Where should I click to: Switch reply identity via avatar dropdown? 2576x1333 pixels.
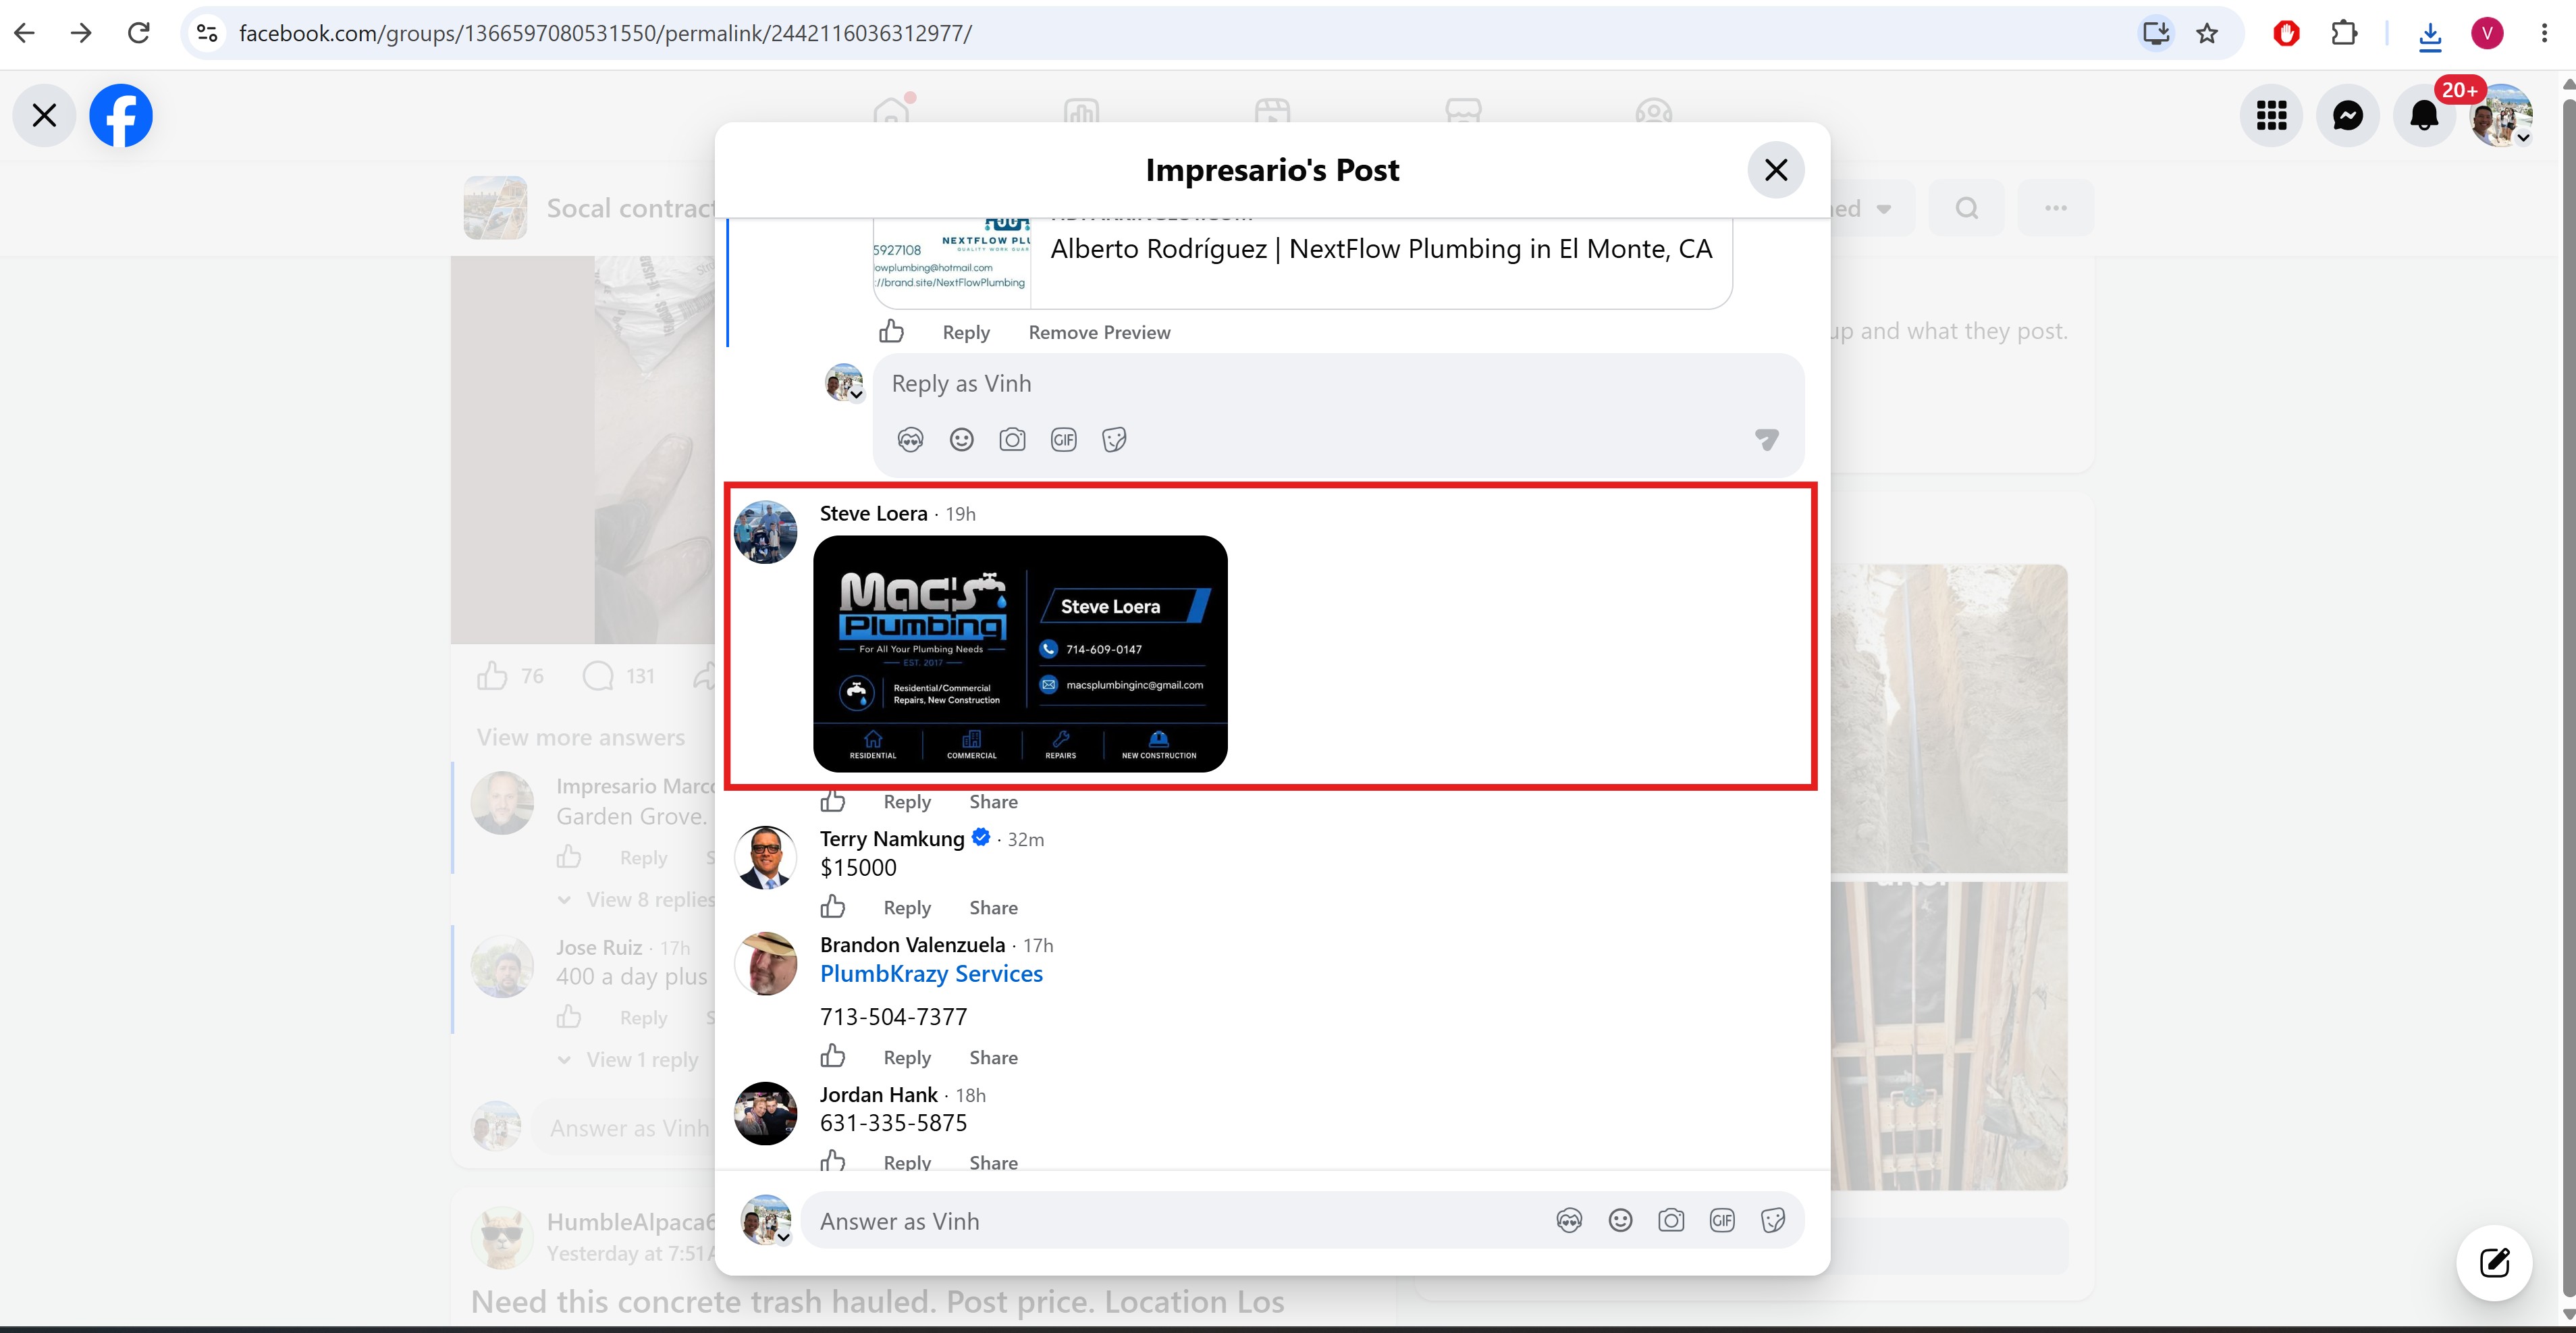click(845, 383)
